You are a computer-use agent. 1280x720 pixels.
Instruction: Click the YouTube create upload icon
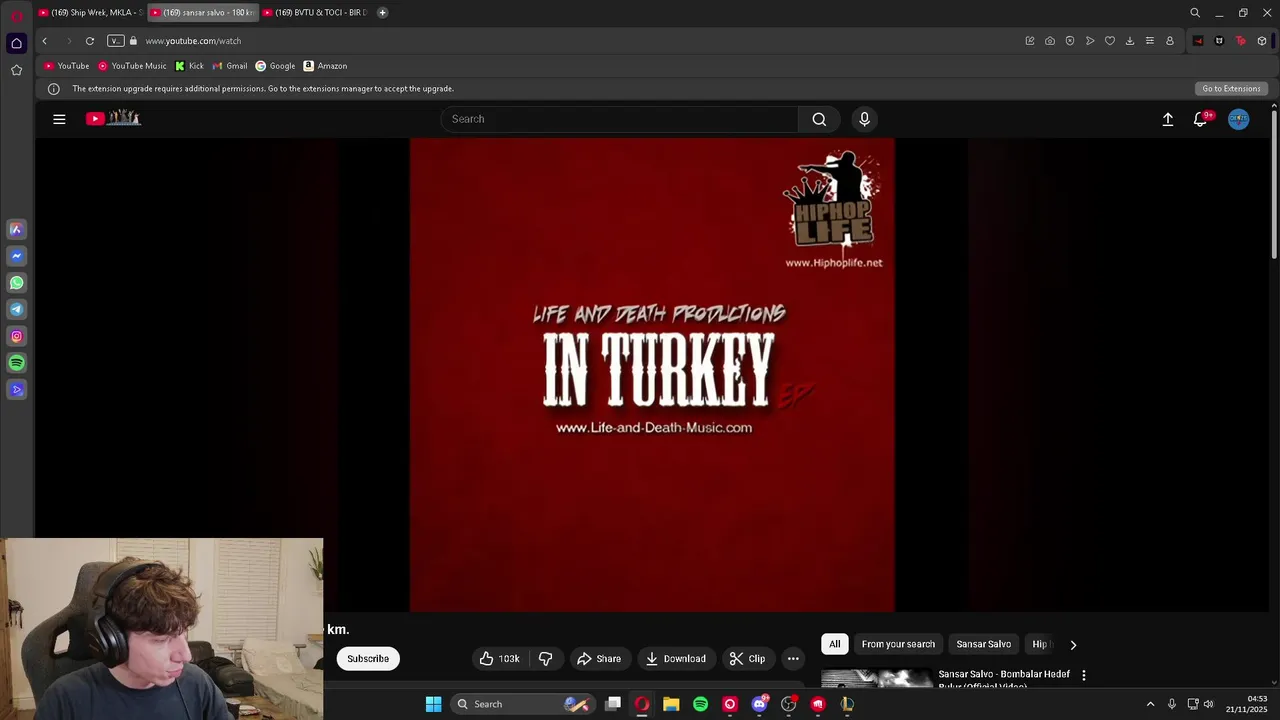1167,119
